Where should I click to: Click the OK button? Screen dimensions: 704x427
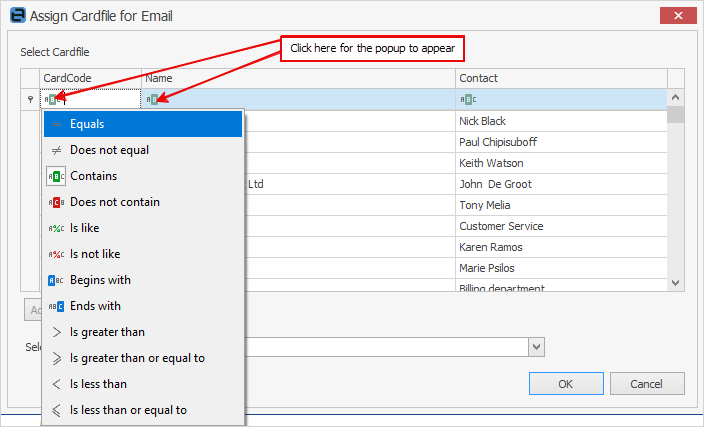point(566,384)
